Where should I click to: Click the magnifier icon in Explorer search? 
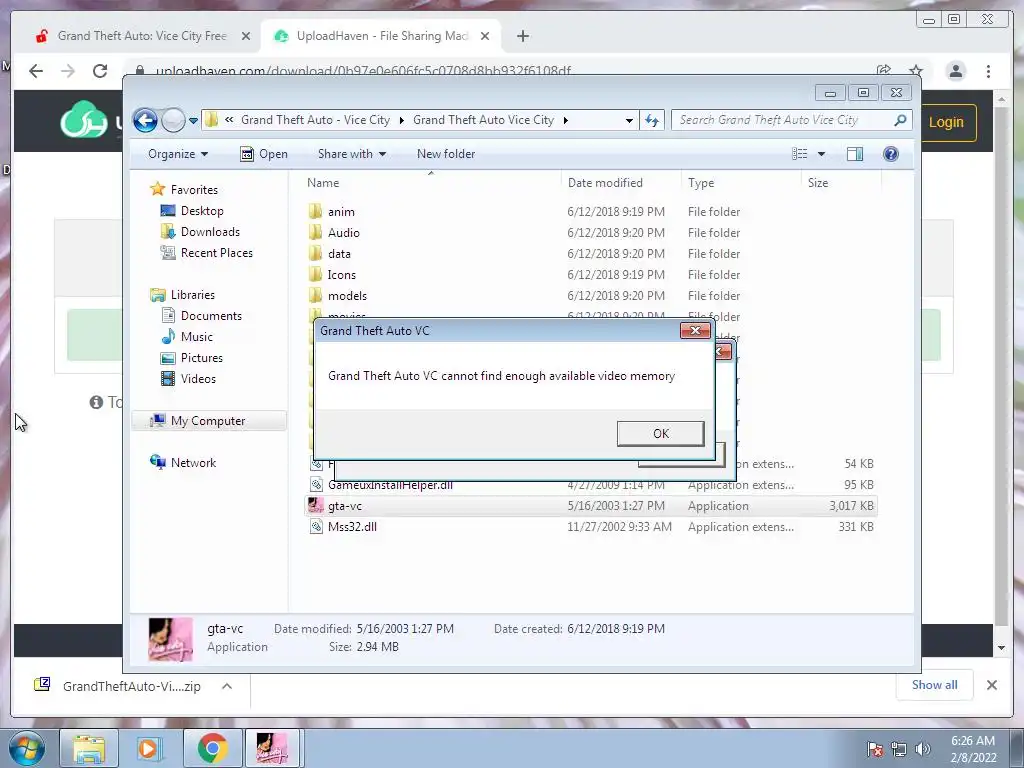pos(900,120)
